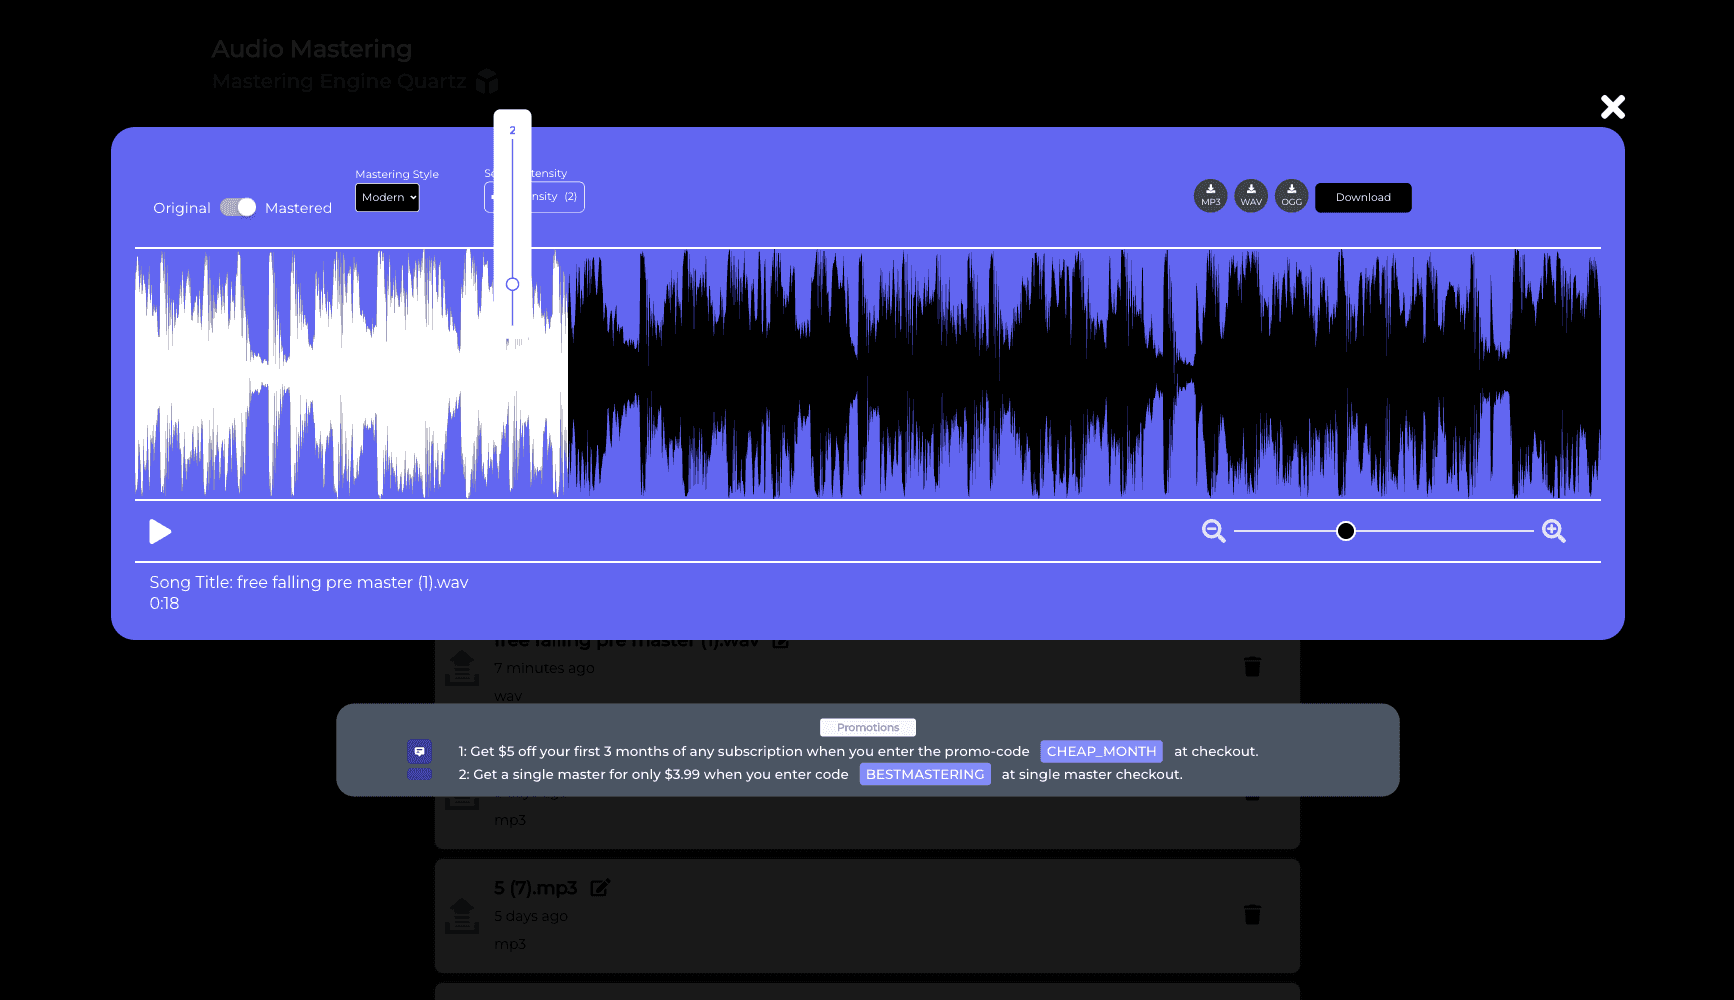This screenshot has width=1734, height=1000.
Task: Zoom out of the waveform
Action: (1214, 531)
